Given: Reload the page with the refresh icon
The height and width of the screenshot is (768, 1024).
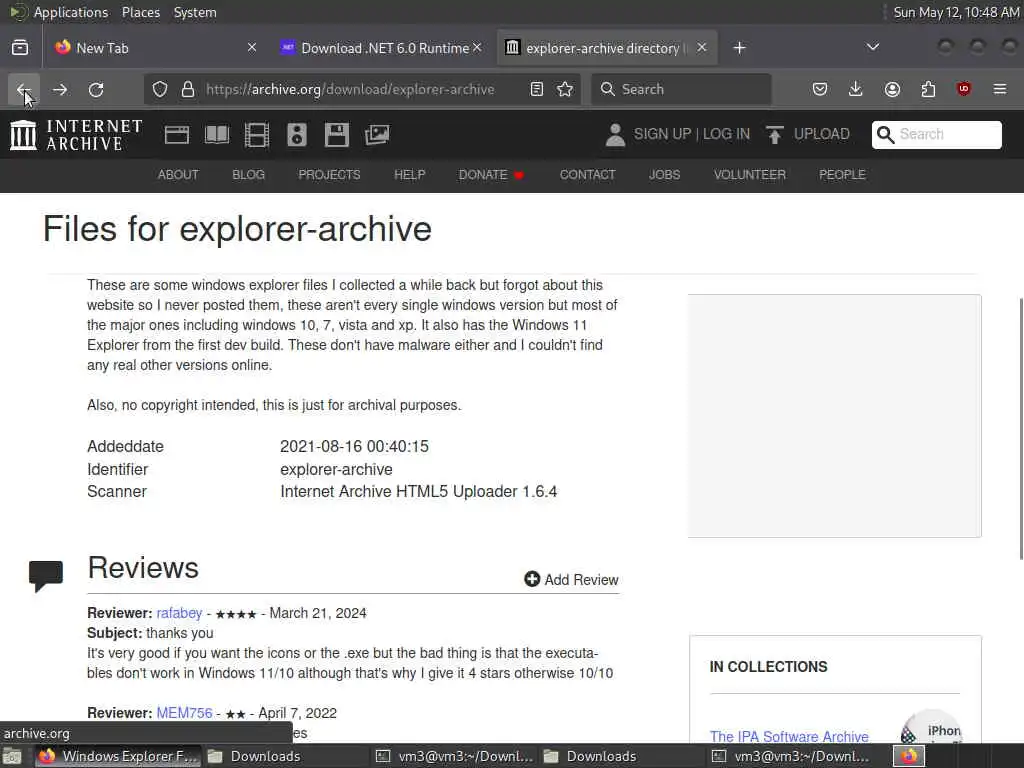Looking at the screenshot, I should point(96,89).
